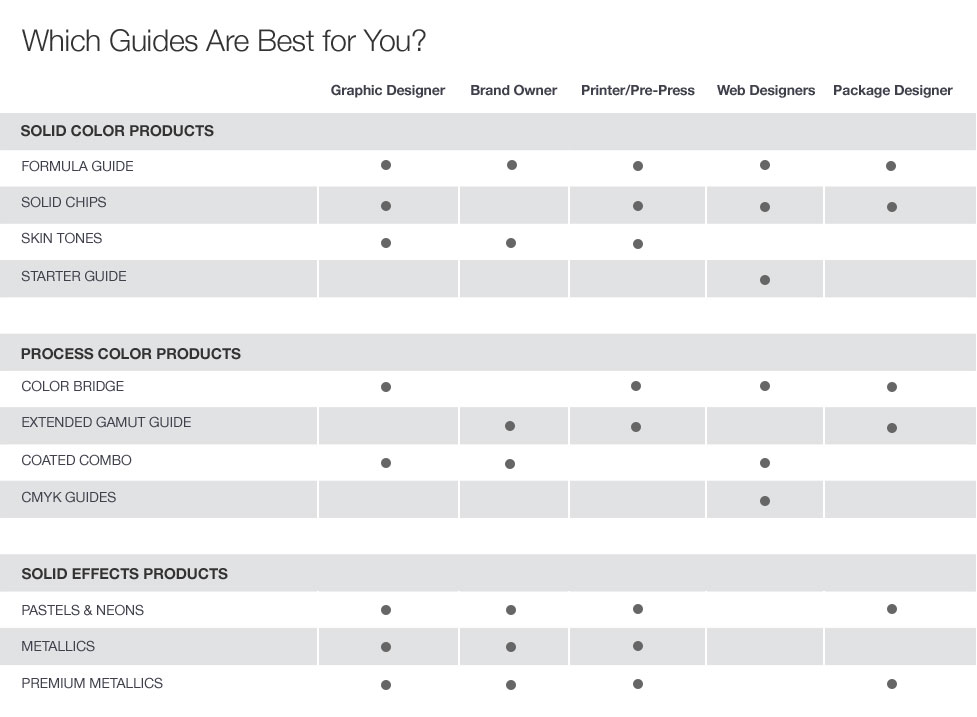Viewport: 977px width, 717px height.
Task: Click the Starter Guide dot under Web Designers
Action: pos(765,280)
